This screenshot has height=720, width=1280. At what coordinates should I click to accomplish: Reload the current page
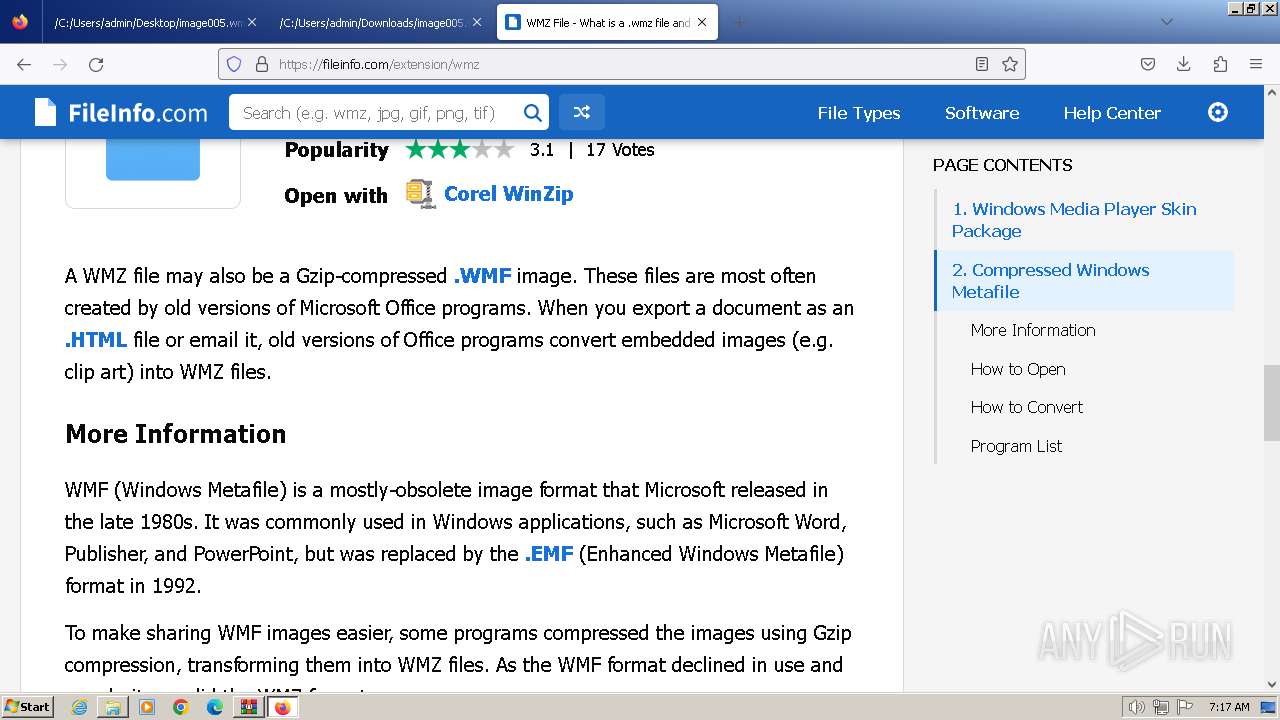(x=96, y=64)
